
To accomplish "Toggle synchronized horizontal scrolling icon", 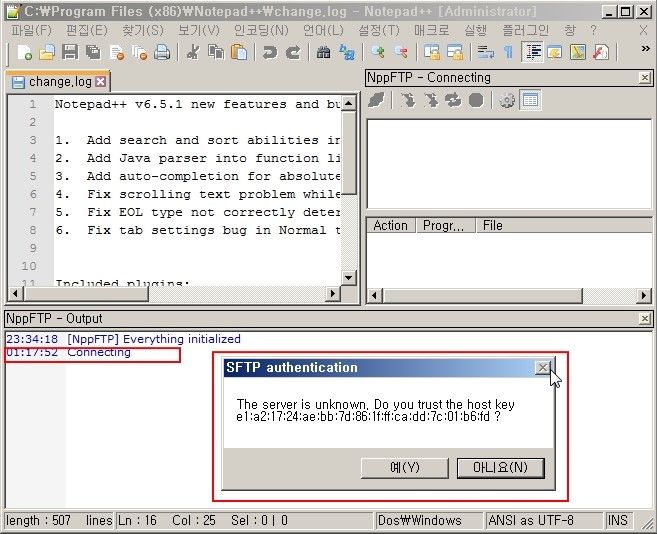I will [455, 52].
